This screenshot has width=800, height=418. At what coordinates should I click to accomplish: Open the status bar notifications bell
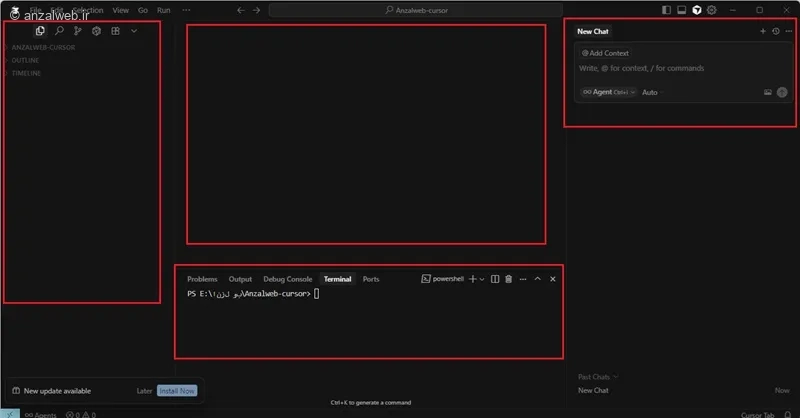point(788,414)
